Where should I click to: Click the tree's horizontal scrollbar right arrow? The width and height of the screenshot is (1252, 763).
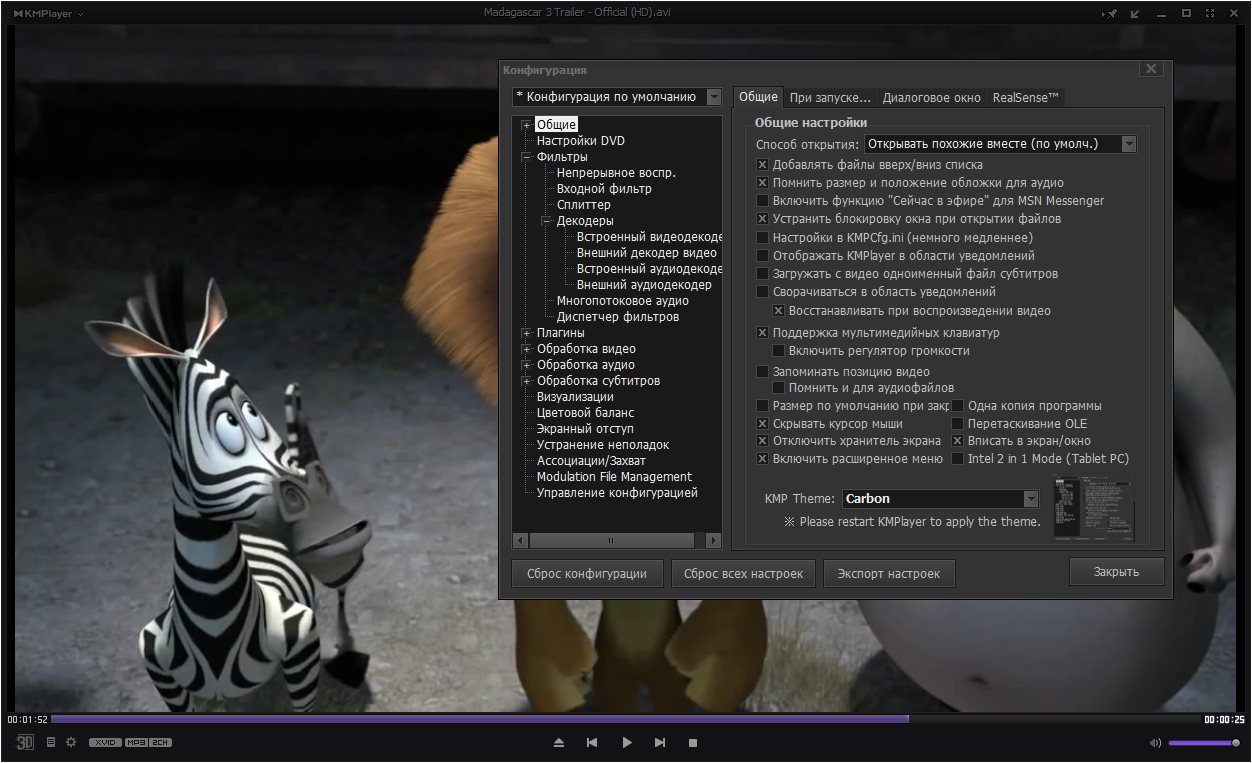(x=713, y=541)
